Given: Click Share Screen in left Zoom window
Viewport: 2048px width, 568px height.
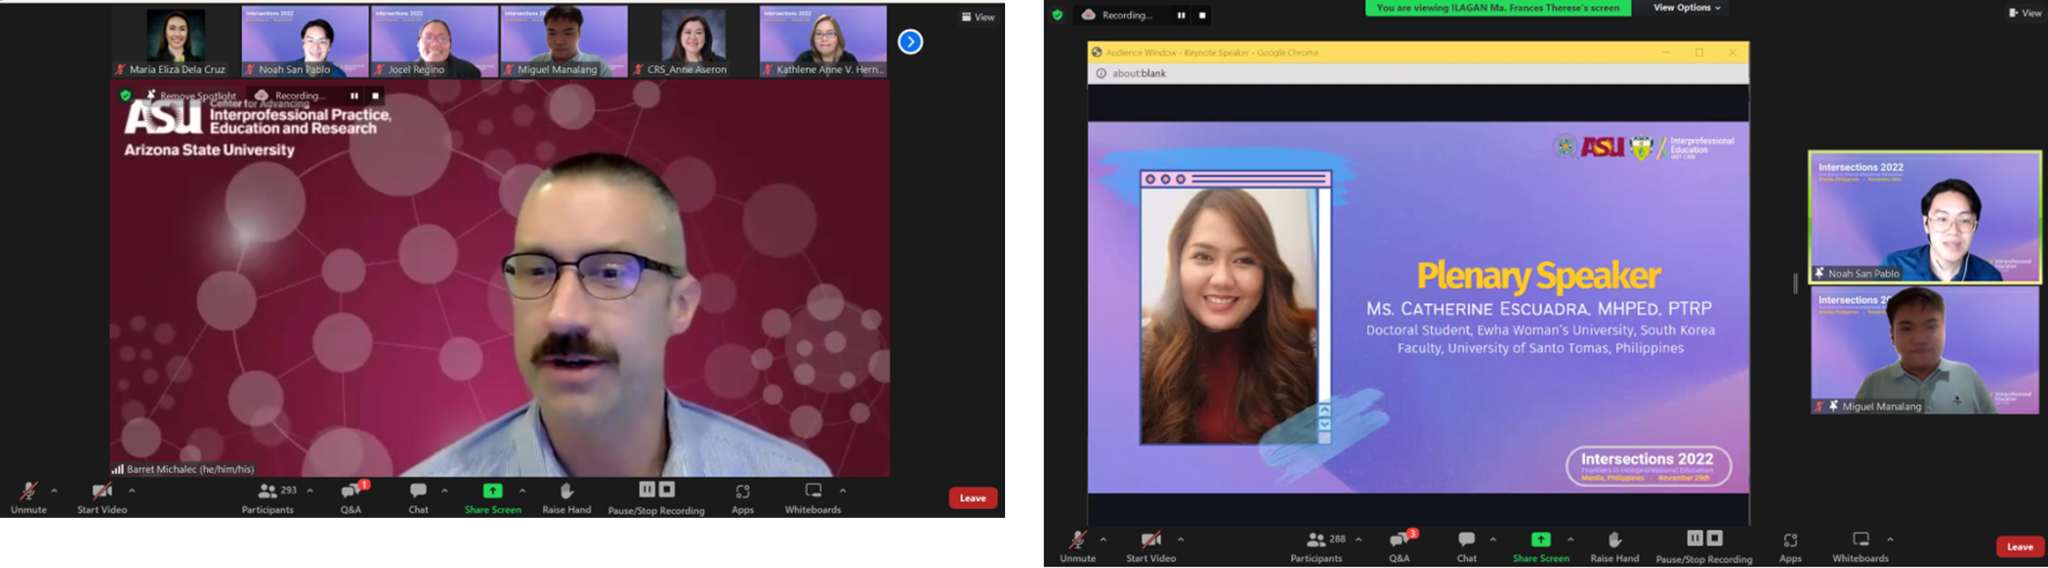Looking at the screenshot, I should coord(493,497).
